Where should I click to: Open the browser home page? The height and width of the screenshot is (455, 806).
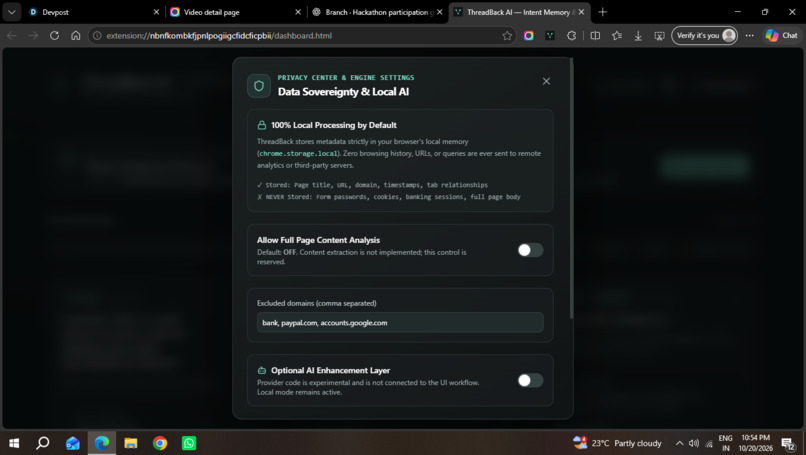76,35
